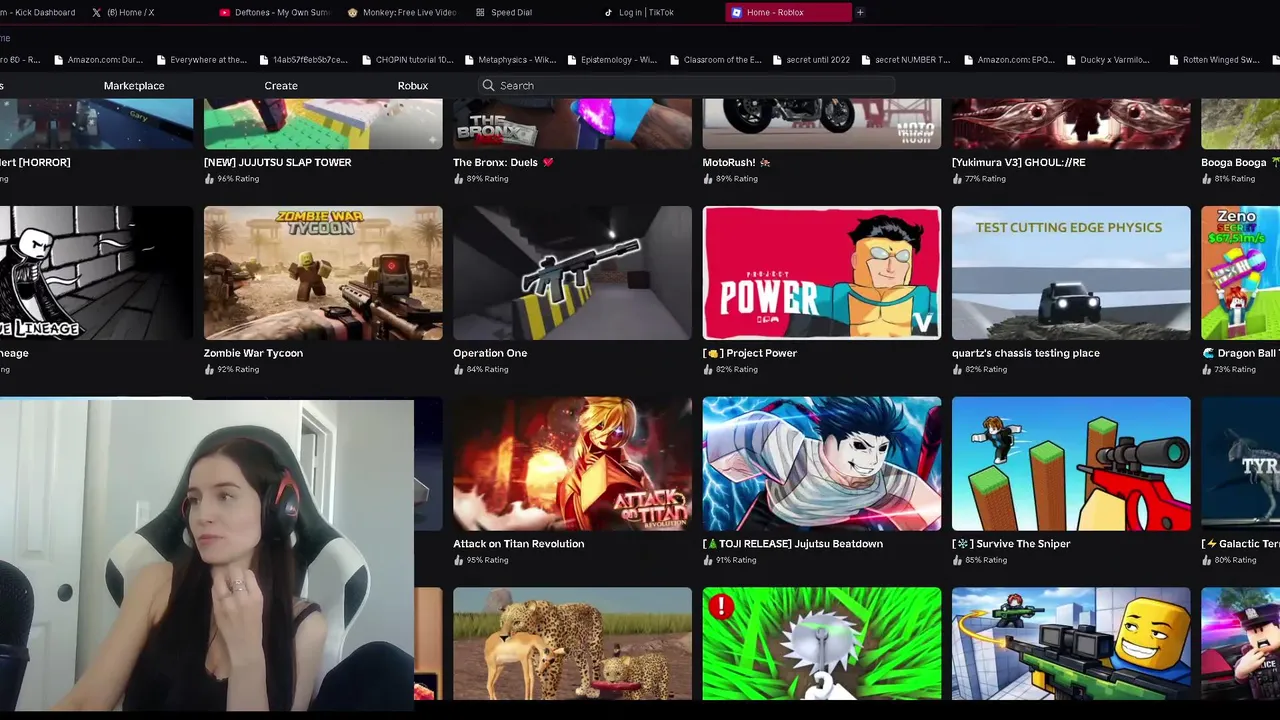Click the magnifier icon in Roblox search
This screenshot has width=1280, height=720.
click(x=489, y=85)
